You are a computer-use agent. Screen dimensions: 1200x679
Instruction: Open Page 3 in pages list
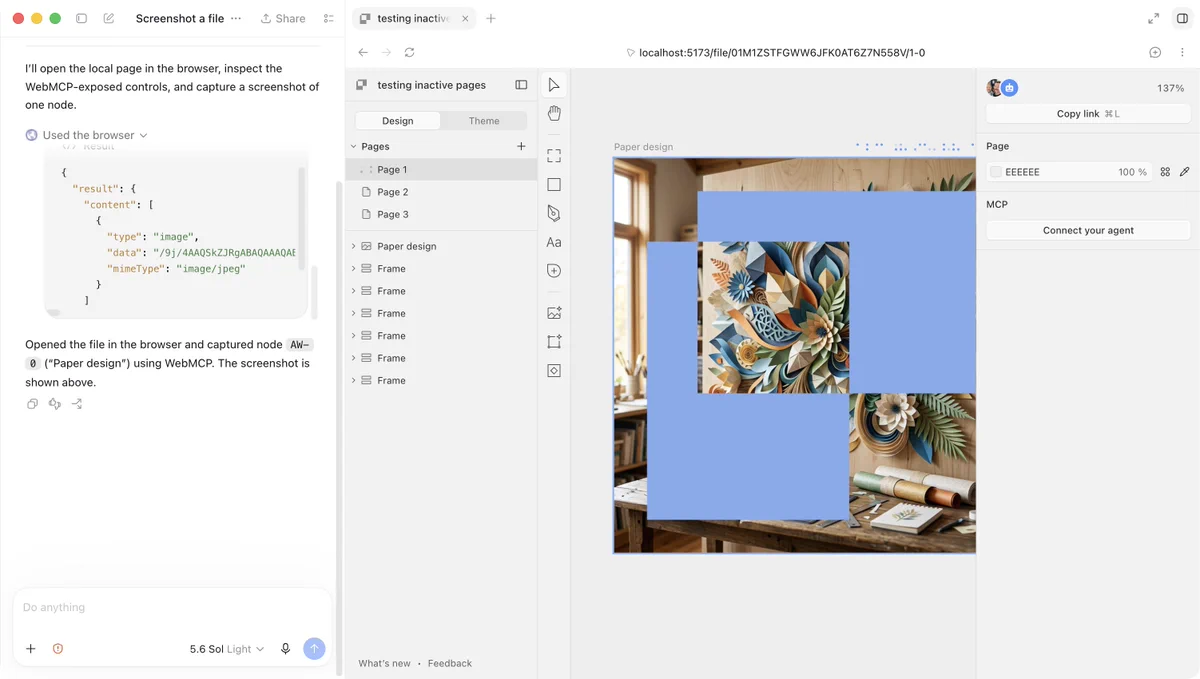(441, 214)
